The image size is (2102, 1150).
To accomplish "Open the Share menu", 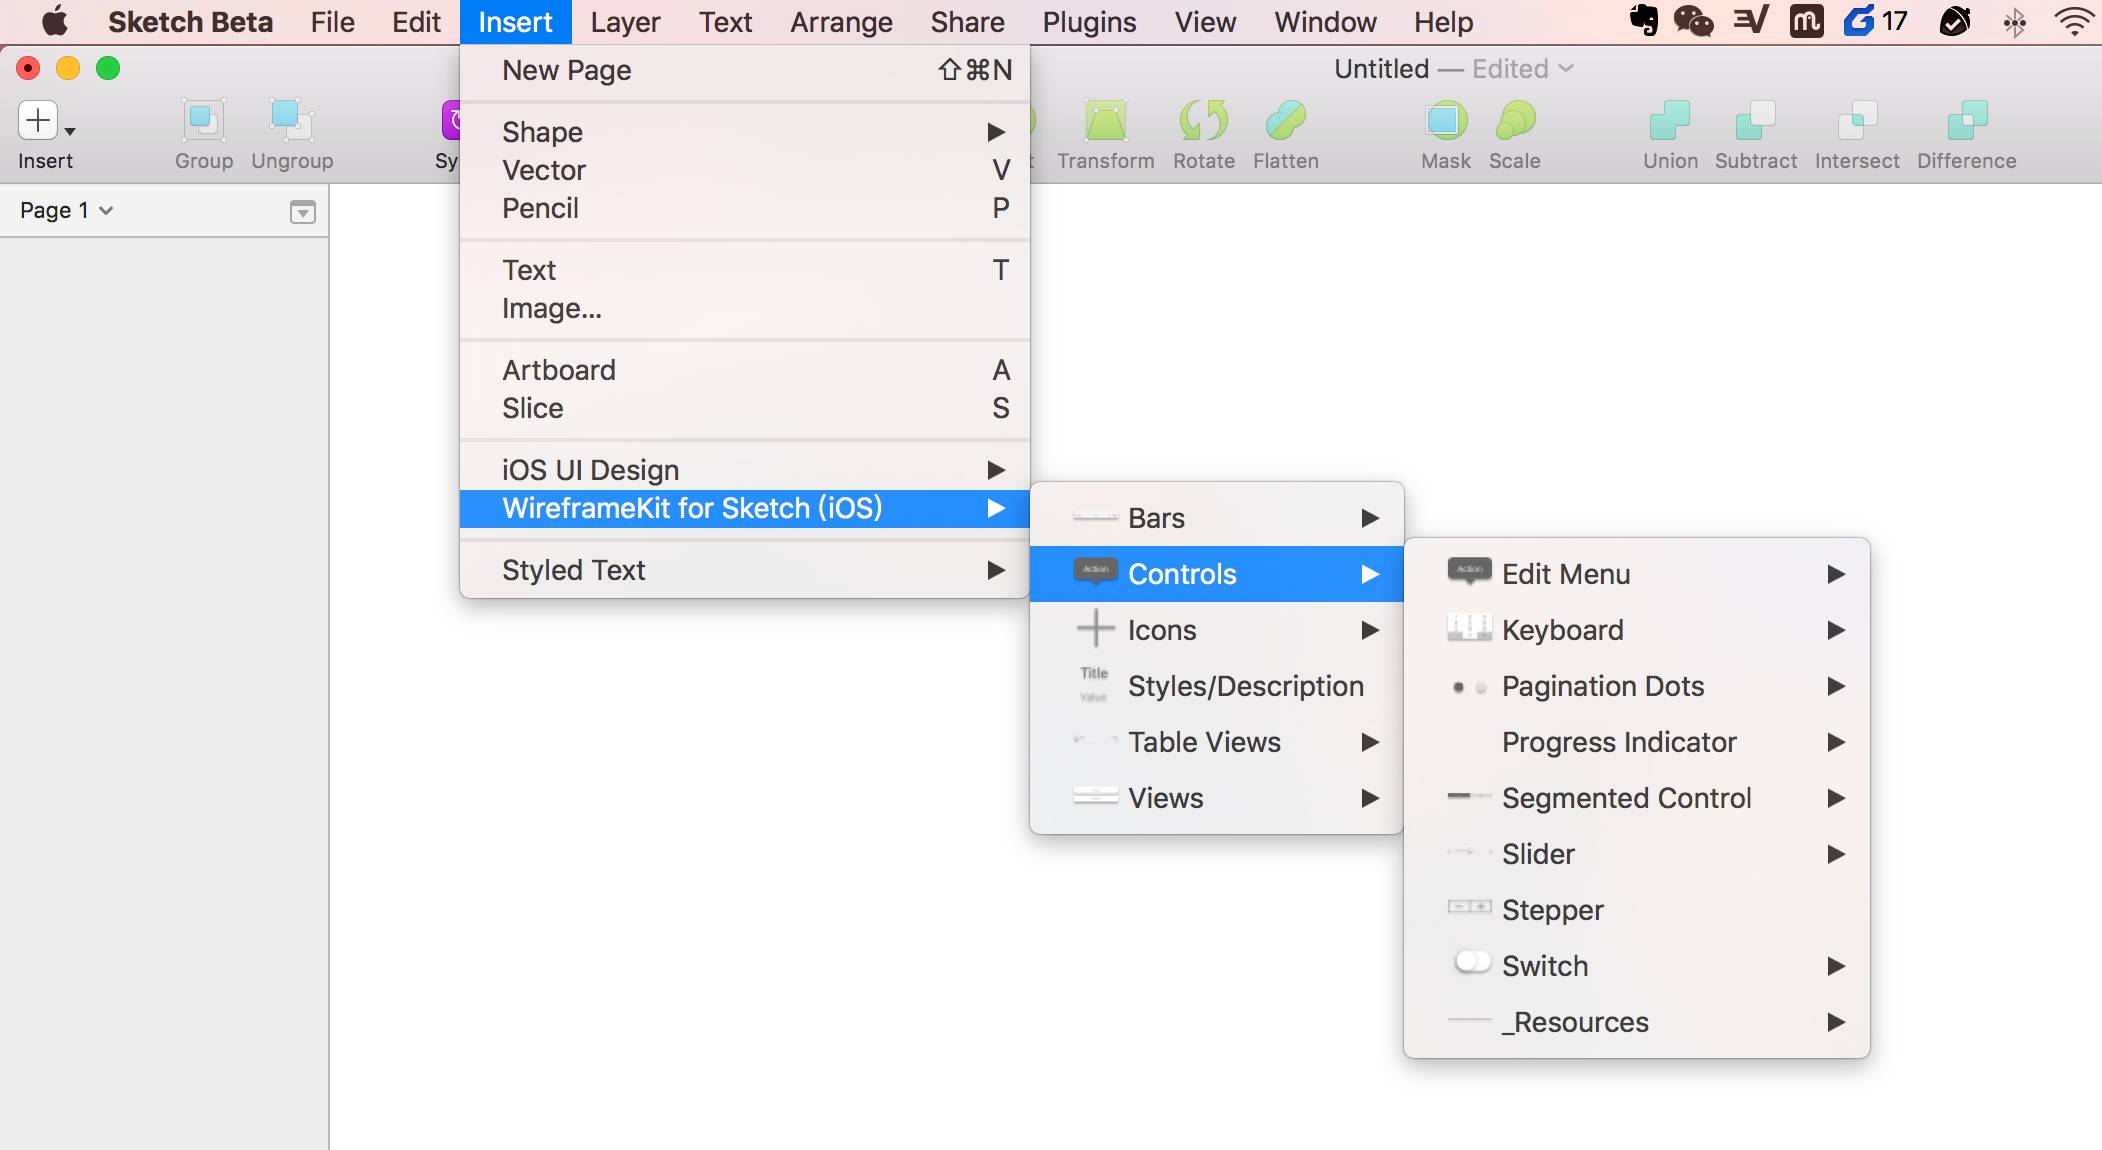I will [967, 22].
